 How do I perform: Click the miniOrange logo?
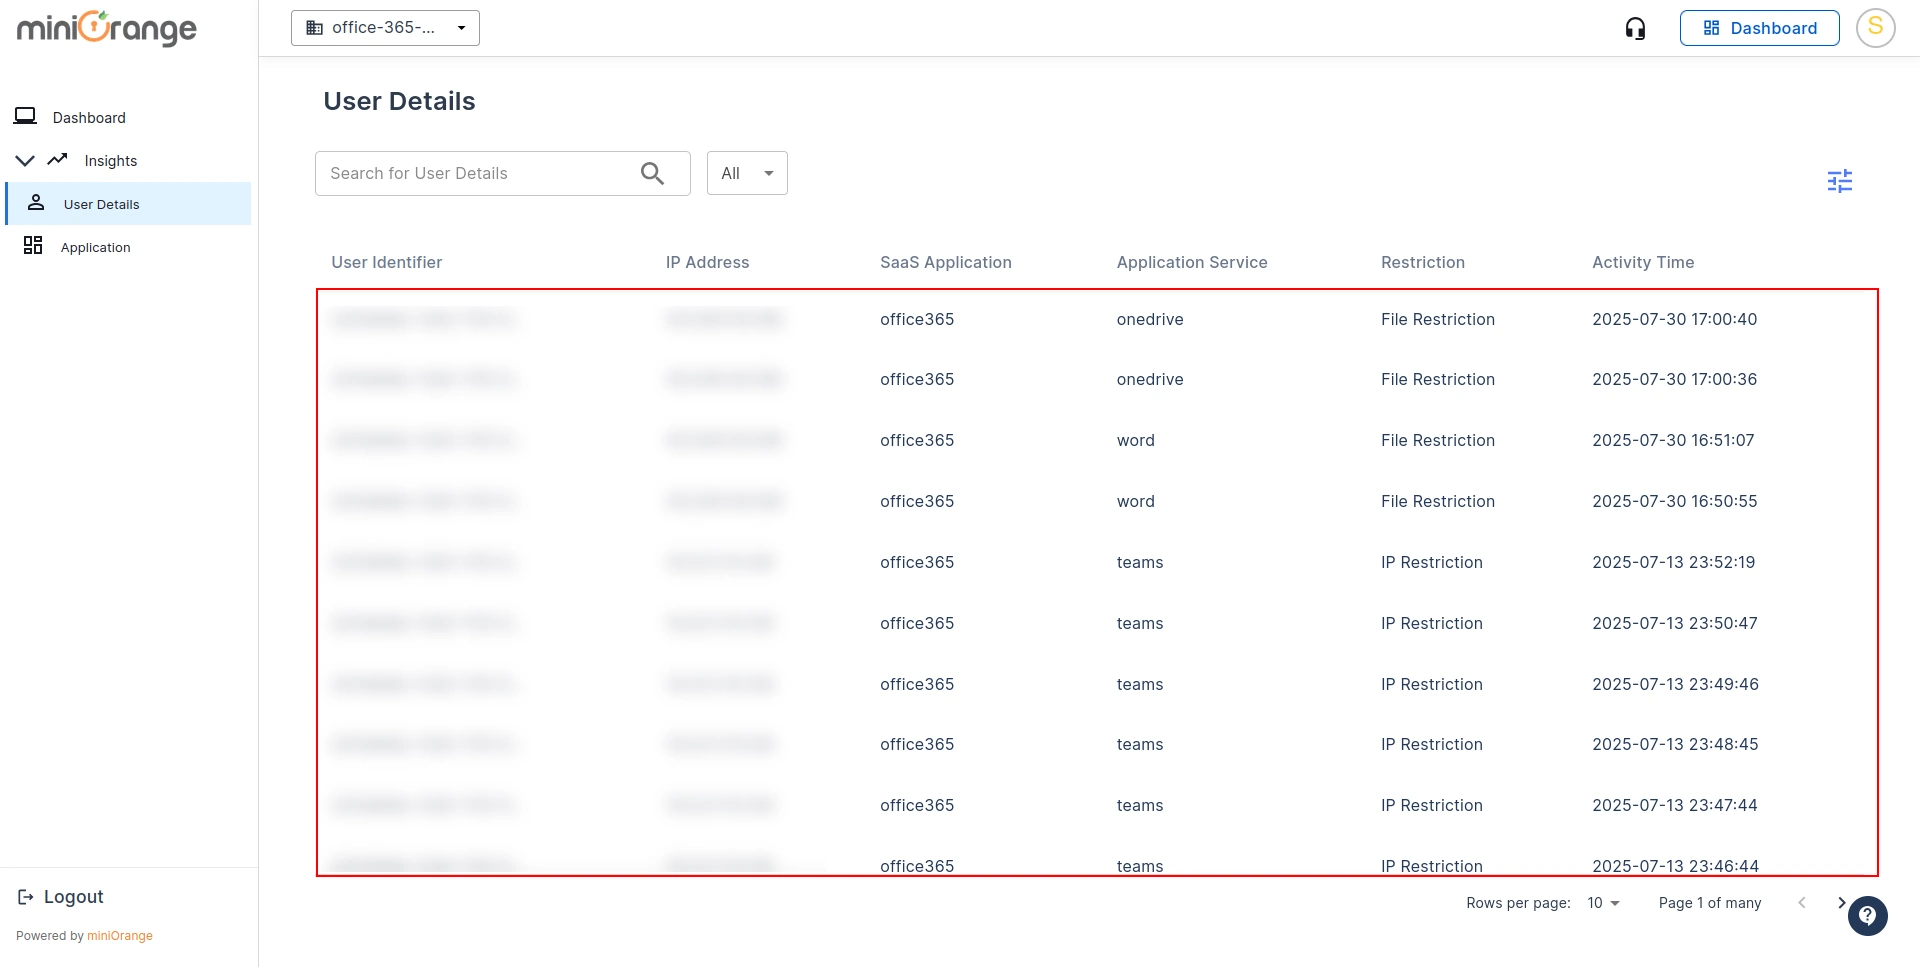pyautogui.click(x=107, y=28)
